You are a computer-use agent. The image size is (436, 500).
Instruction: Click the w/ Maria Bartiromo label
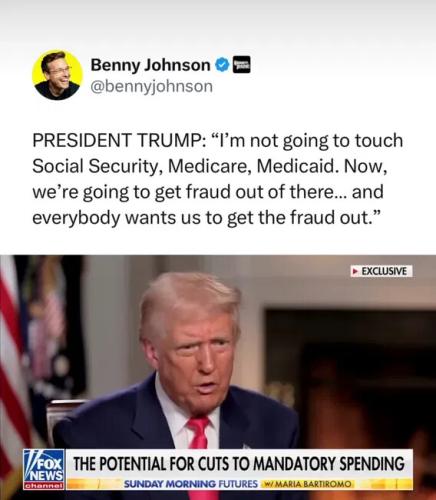point(307,484)
